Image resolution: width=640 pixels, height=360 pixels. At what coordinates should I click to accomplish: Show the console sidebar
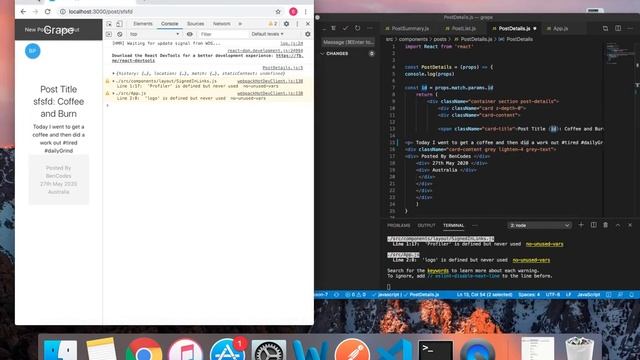coord(109,34)
